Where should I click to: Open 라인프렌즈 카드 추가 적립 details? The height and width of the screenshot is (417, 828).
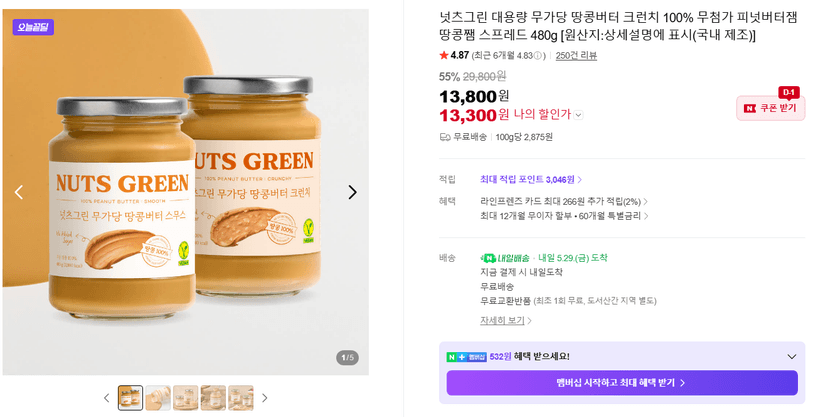point(564,201)
